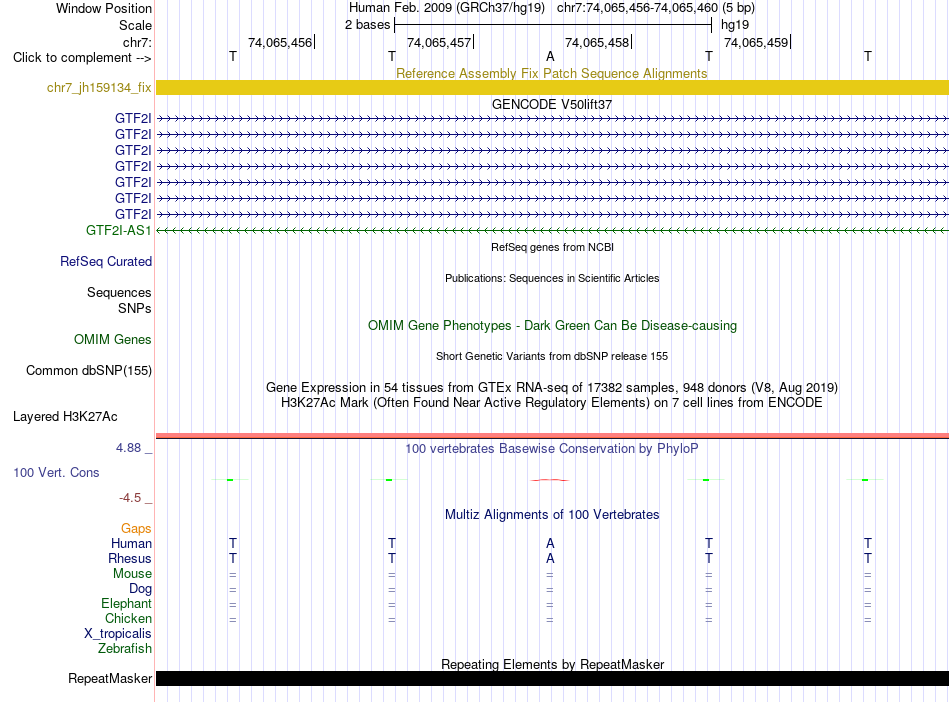The height and width of the screenshot is (702, 950).
Task: Click the Common dbSNP(155) track label
Action: coord(88,370)
